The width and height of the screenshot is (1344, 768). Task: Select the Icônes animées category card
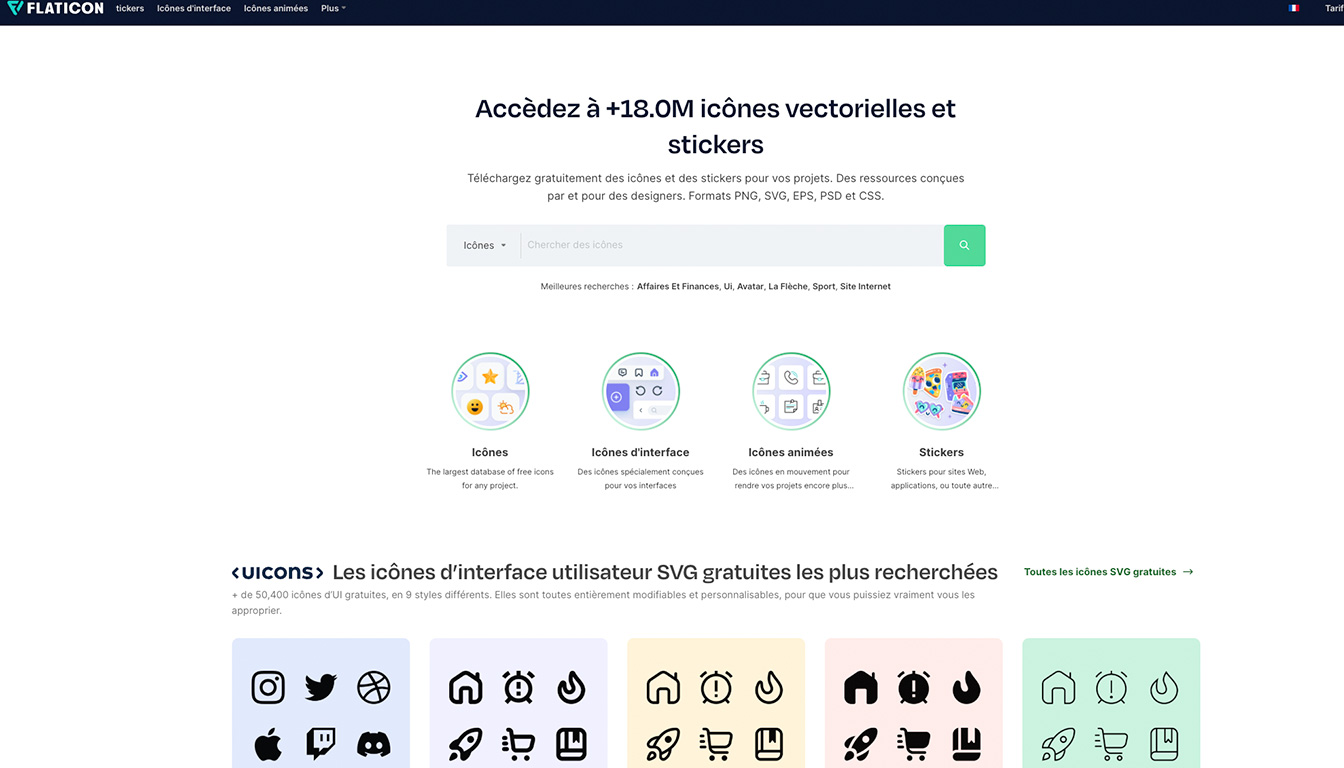[791, 391]
